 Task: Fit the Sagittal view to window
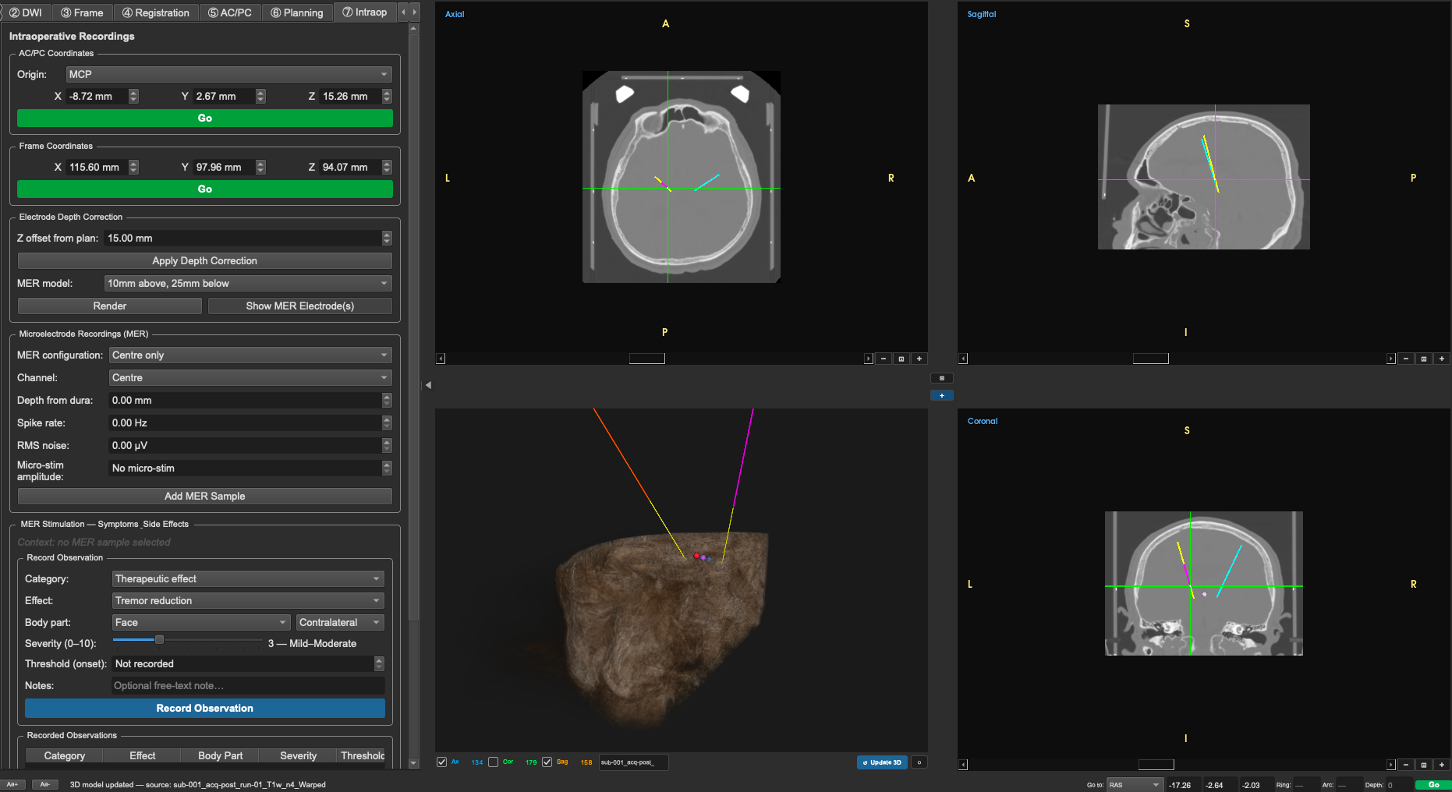point(1424,358)
